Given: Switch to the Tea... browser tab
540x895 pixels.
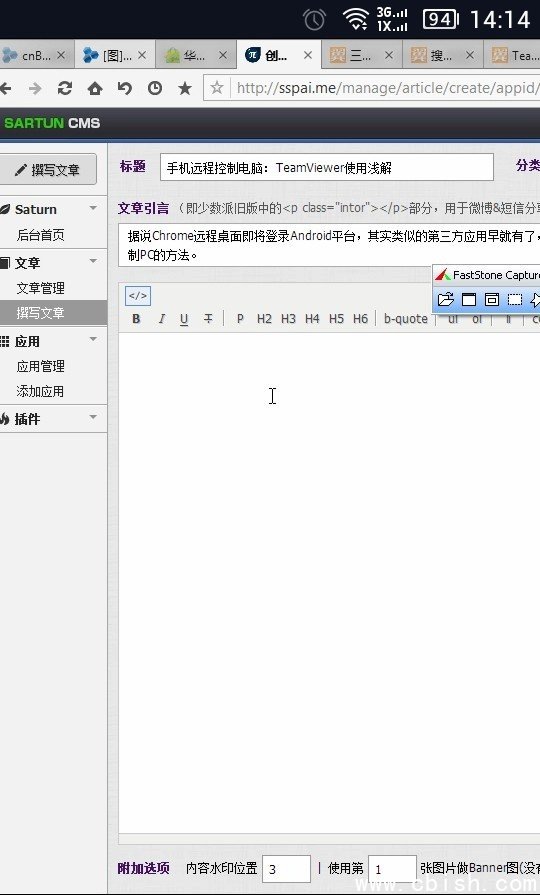Looking at the screenshot, I should coord(514,55).
